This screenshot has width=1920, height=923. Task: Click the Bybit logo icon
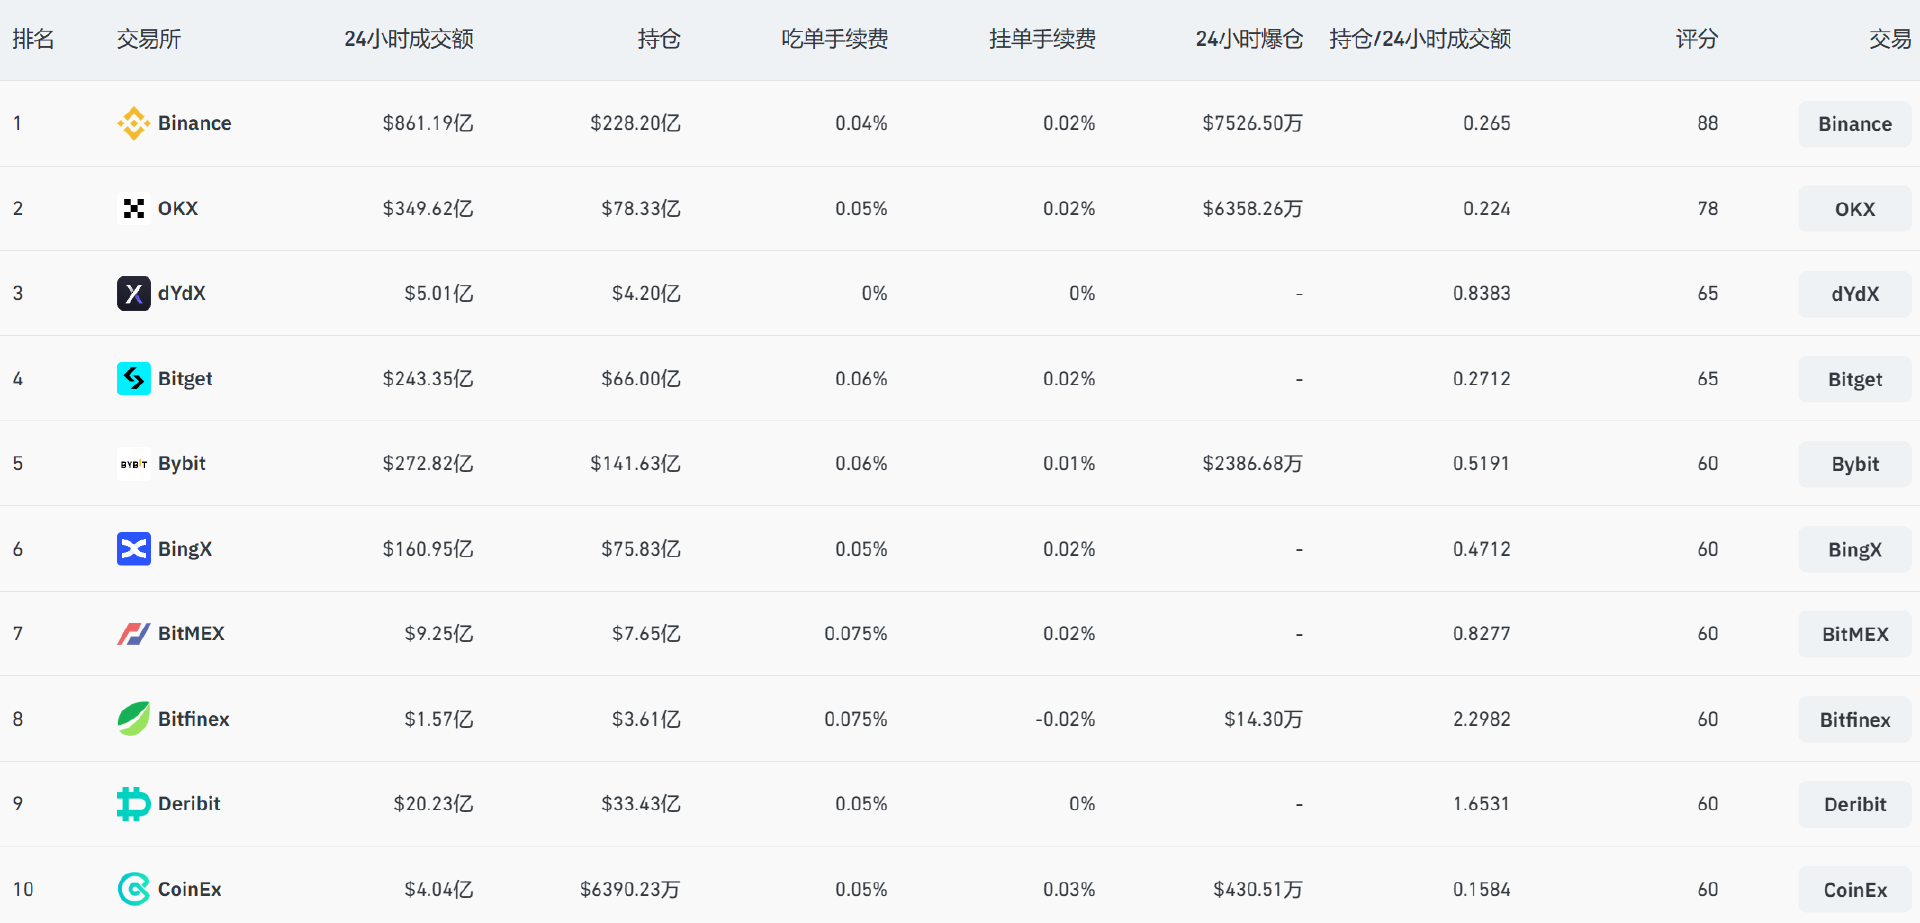click(133, 464)
